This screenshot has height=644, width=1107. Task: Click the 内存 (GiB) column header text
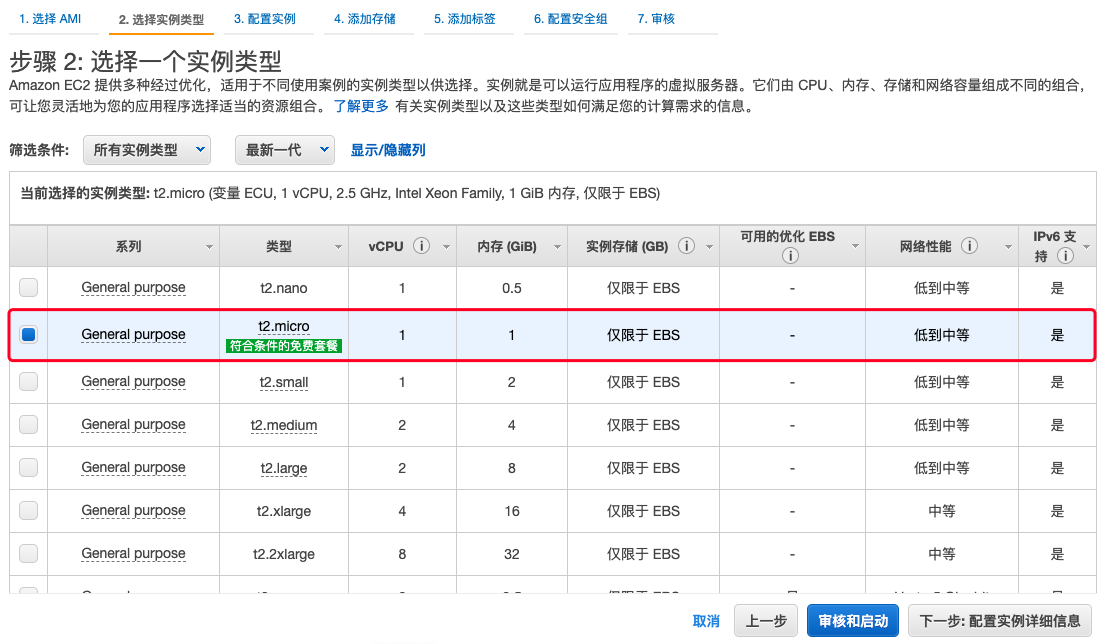(507, 246)
